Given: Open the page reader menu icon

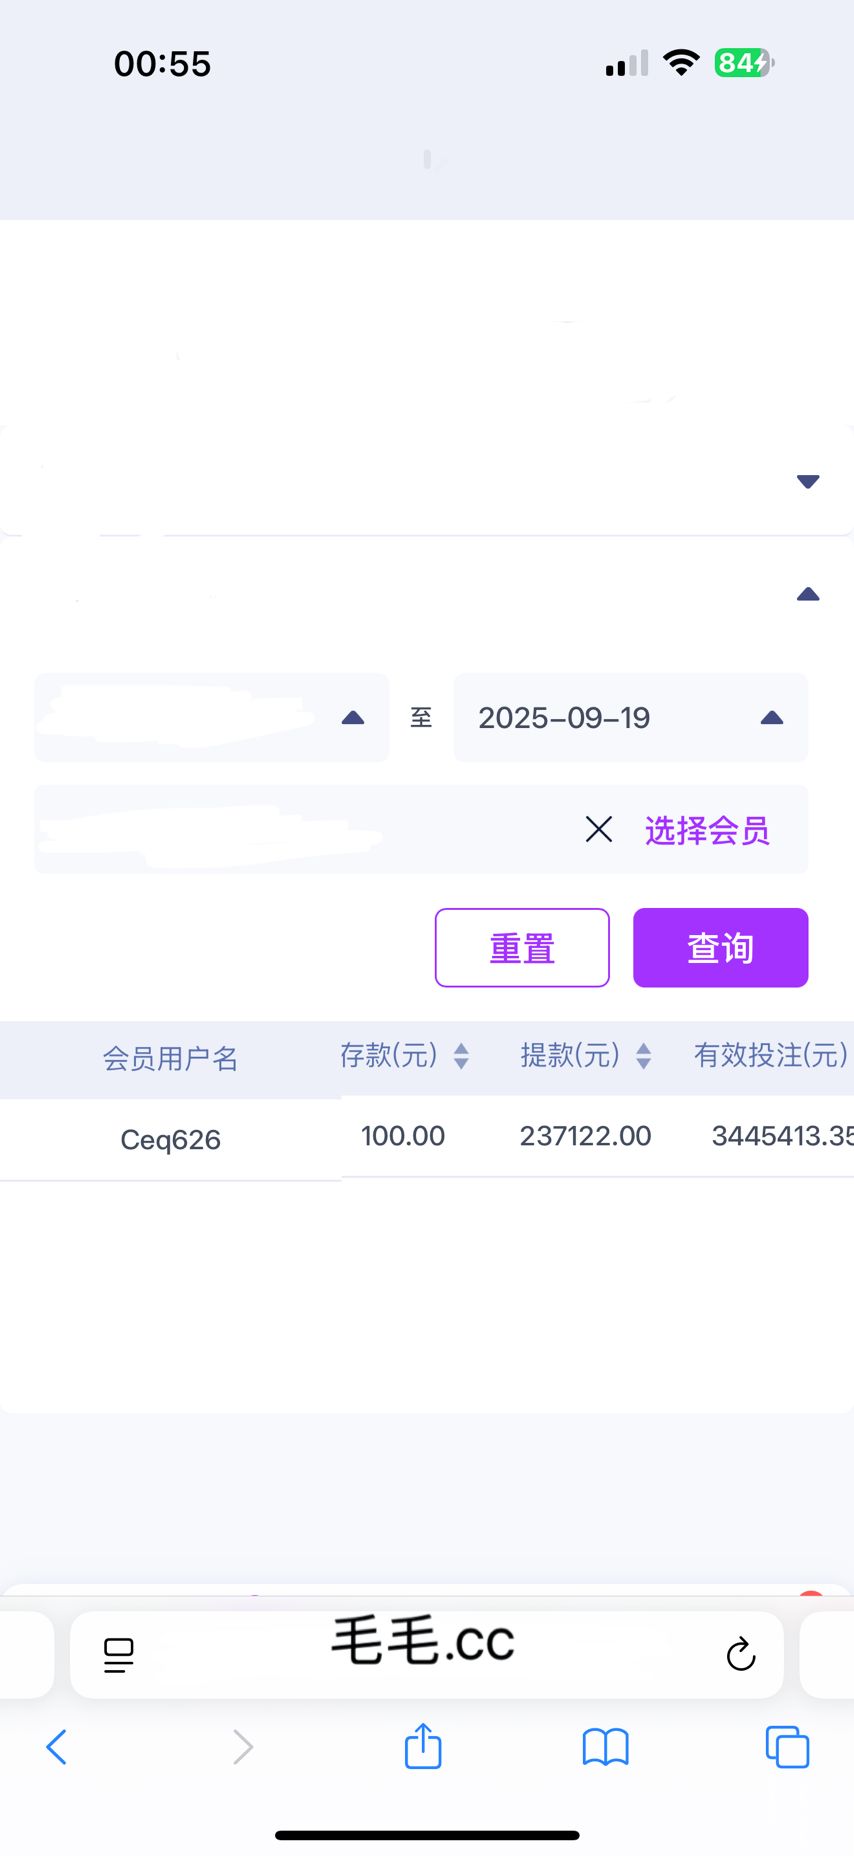Looking at the screenshot, I should click(119, 1655).
